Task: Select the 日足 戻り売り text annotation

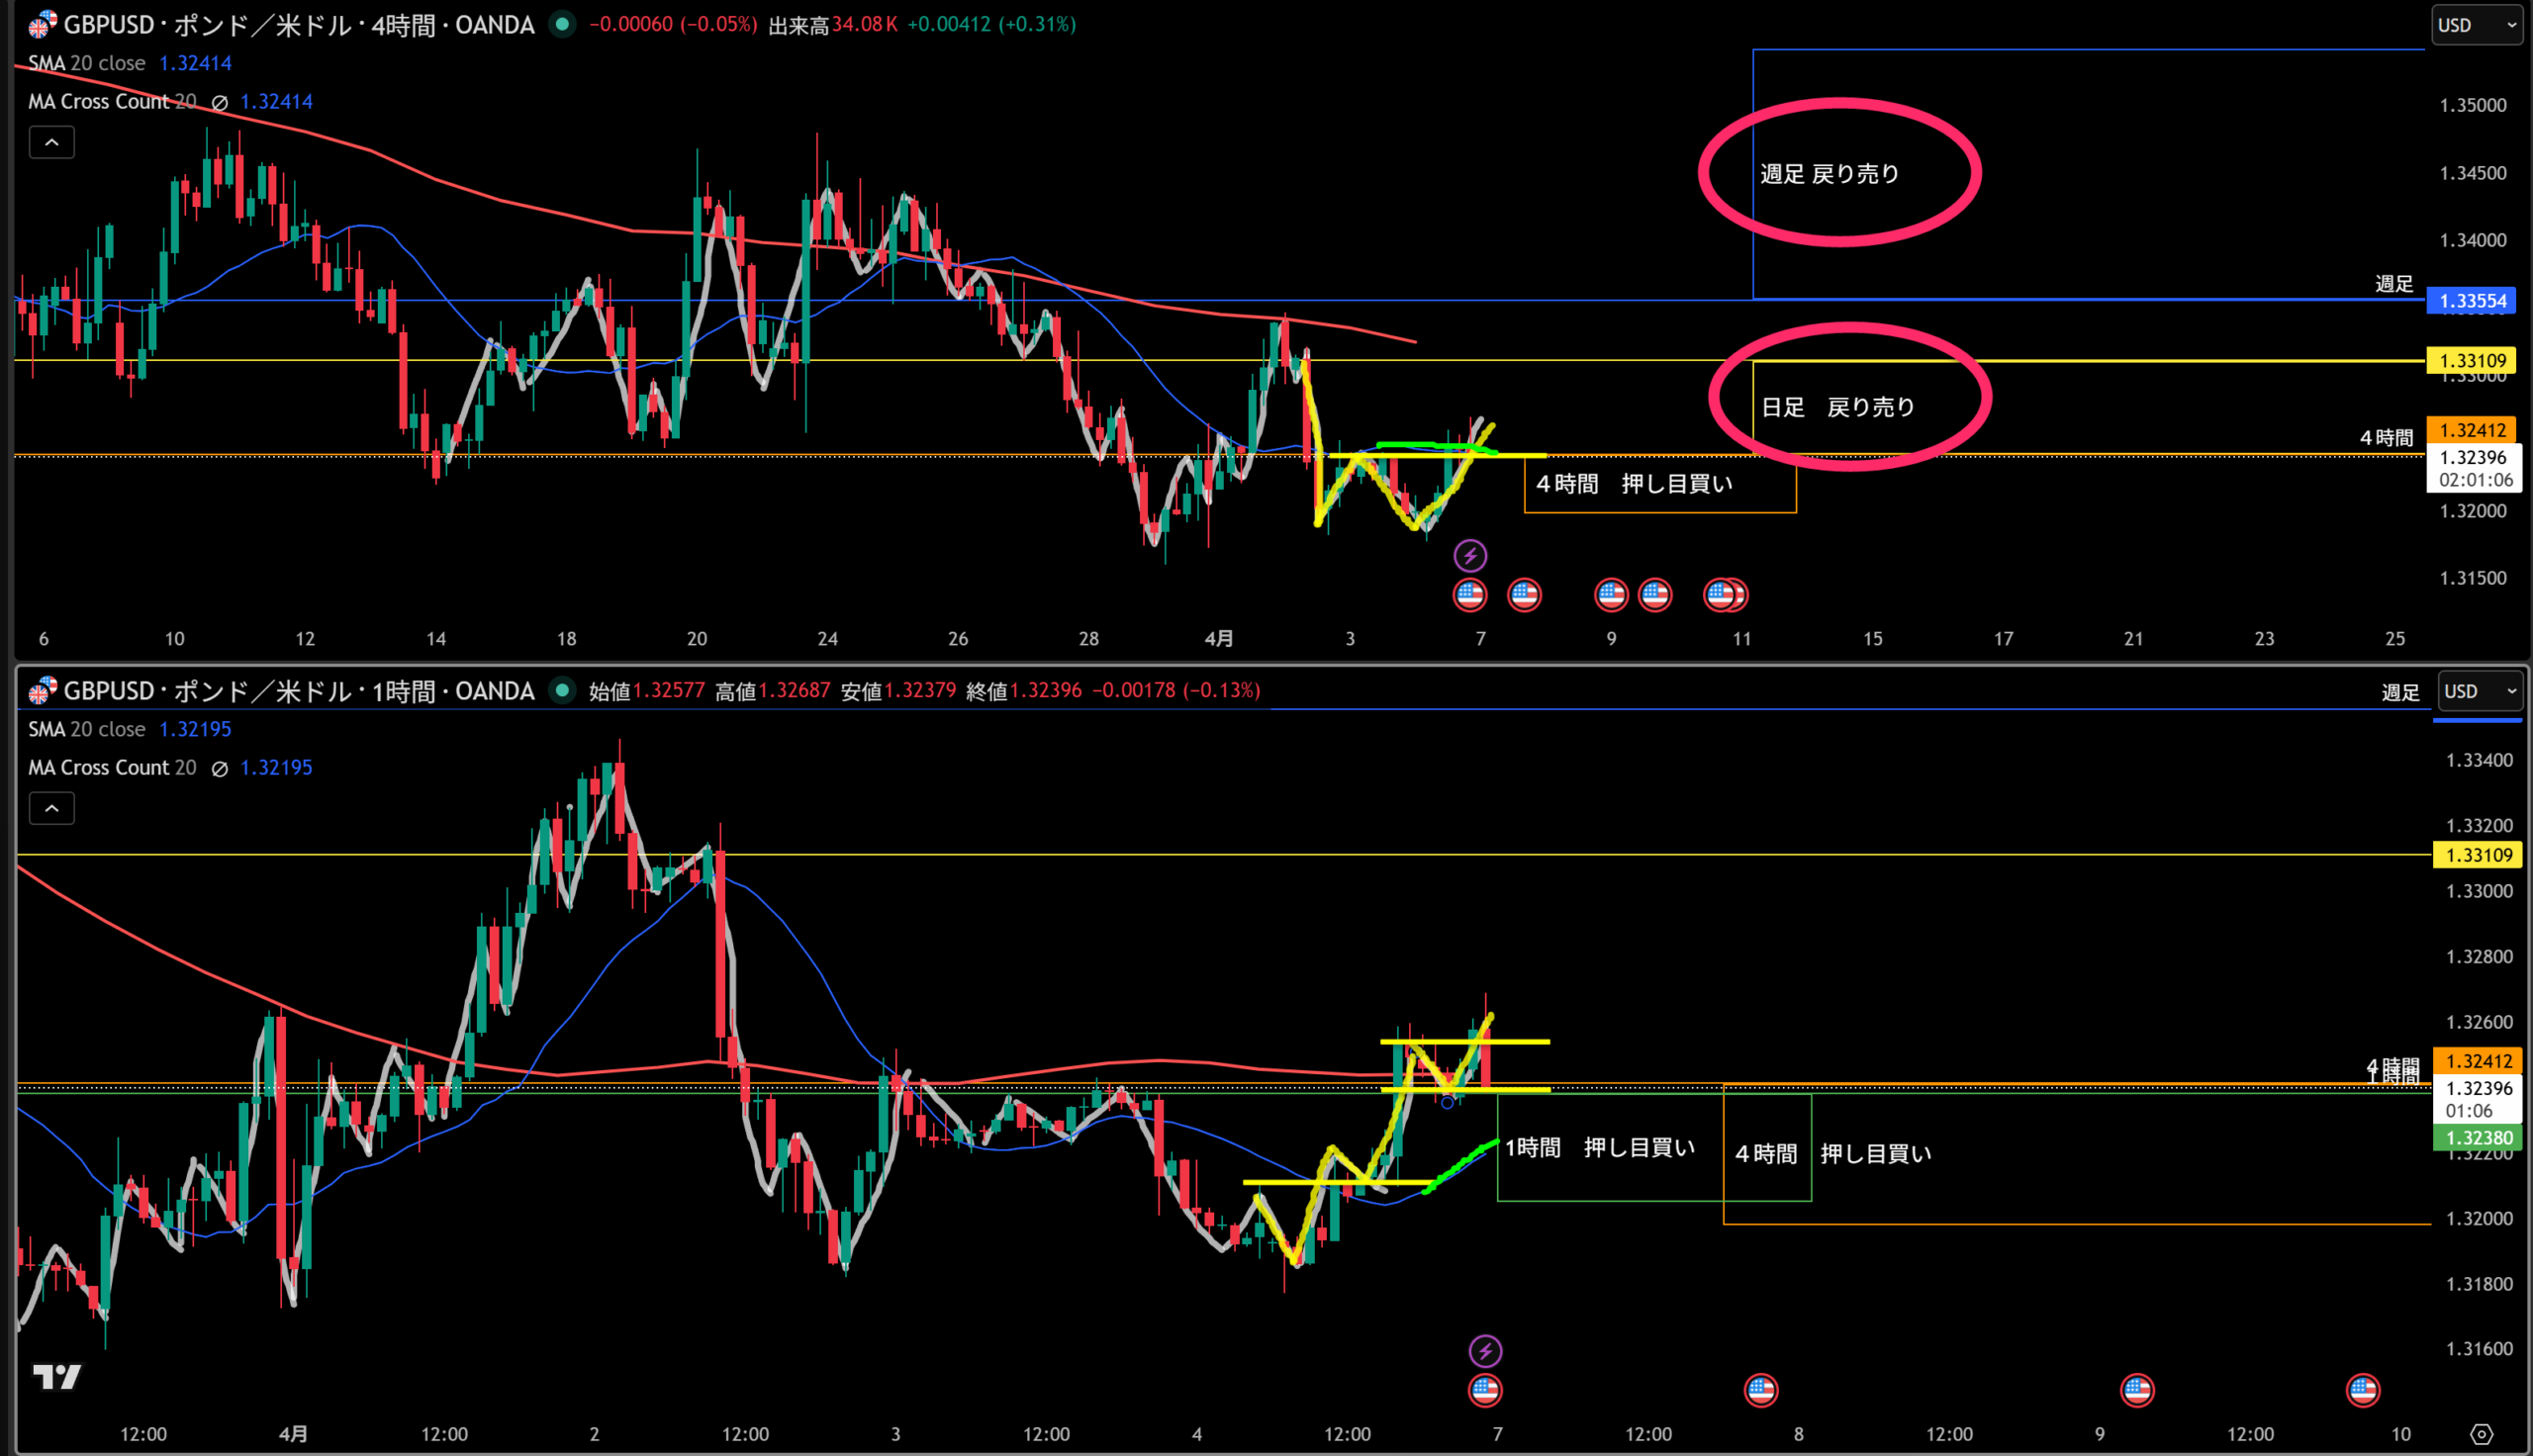Action: tap(1837, 407)
